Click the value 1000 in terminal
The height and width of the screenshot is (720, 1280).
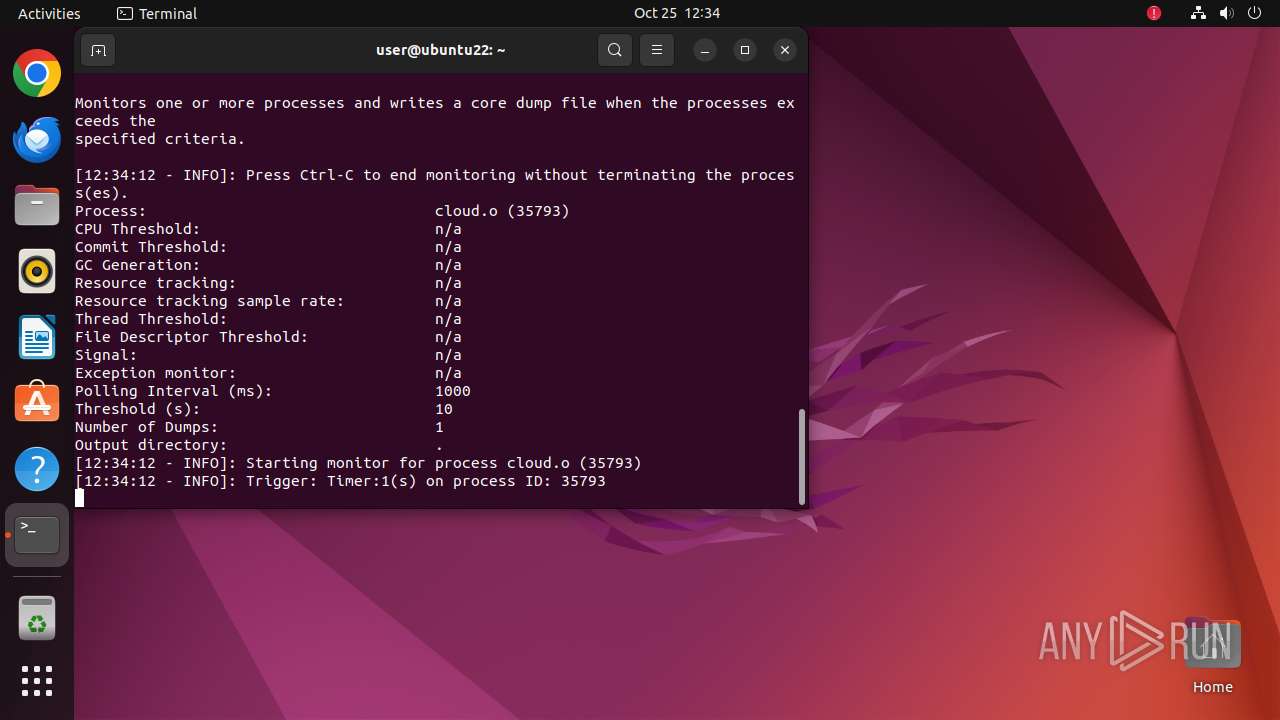pyautogui.click(x=453, y=391)
